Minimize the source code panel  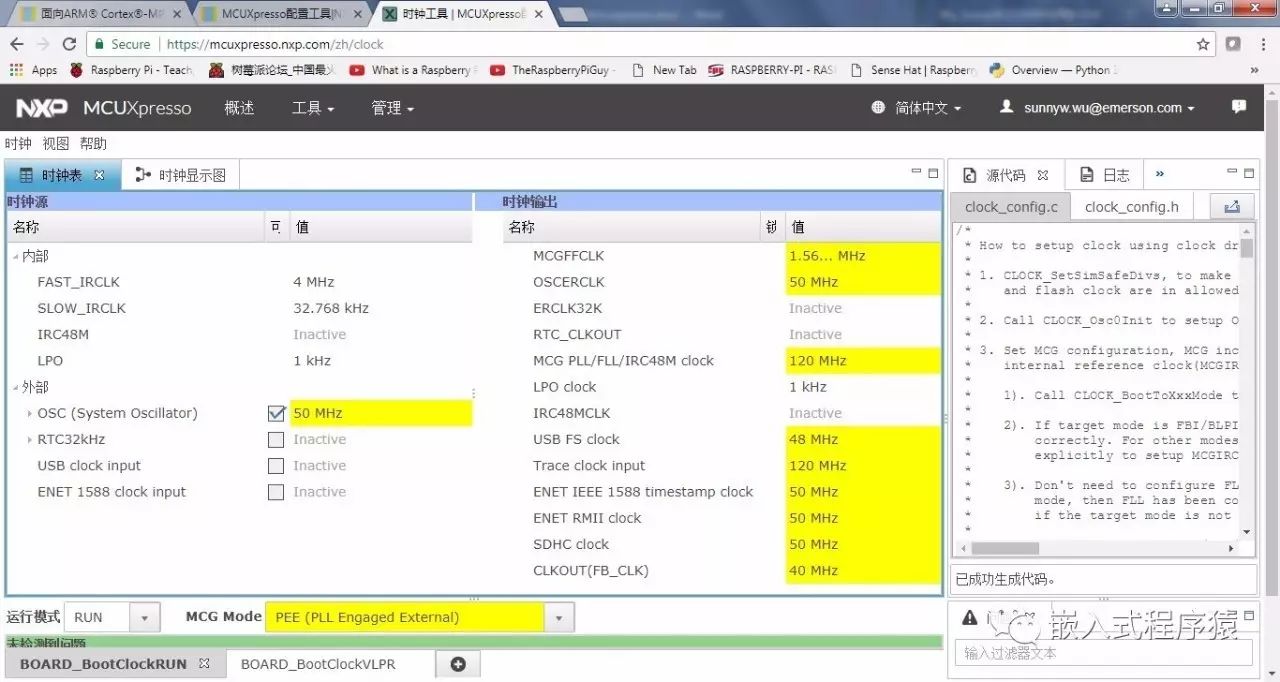pyautogui.click(x=1232, y=172)
